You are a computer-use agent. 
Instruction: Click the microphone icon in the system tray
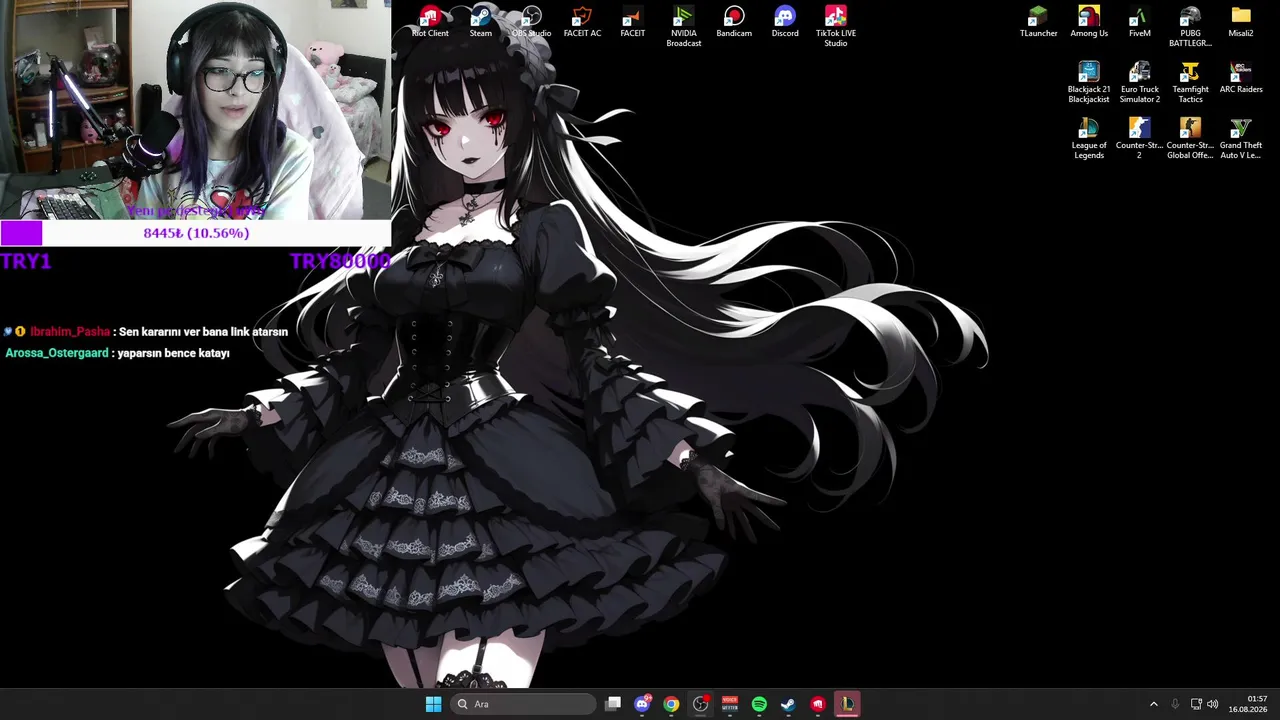1175,704
